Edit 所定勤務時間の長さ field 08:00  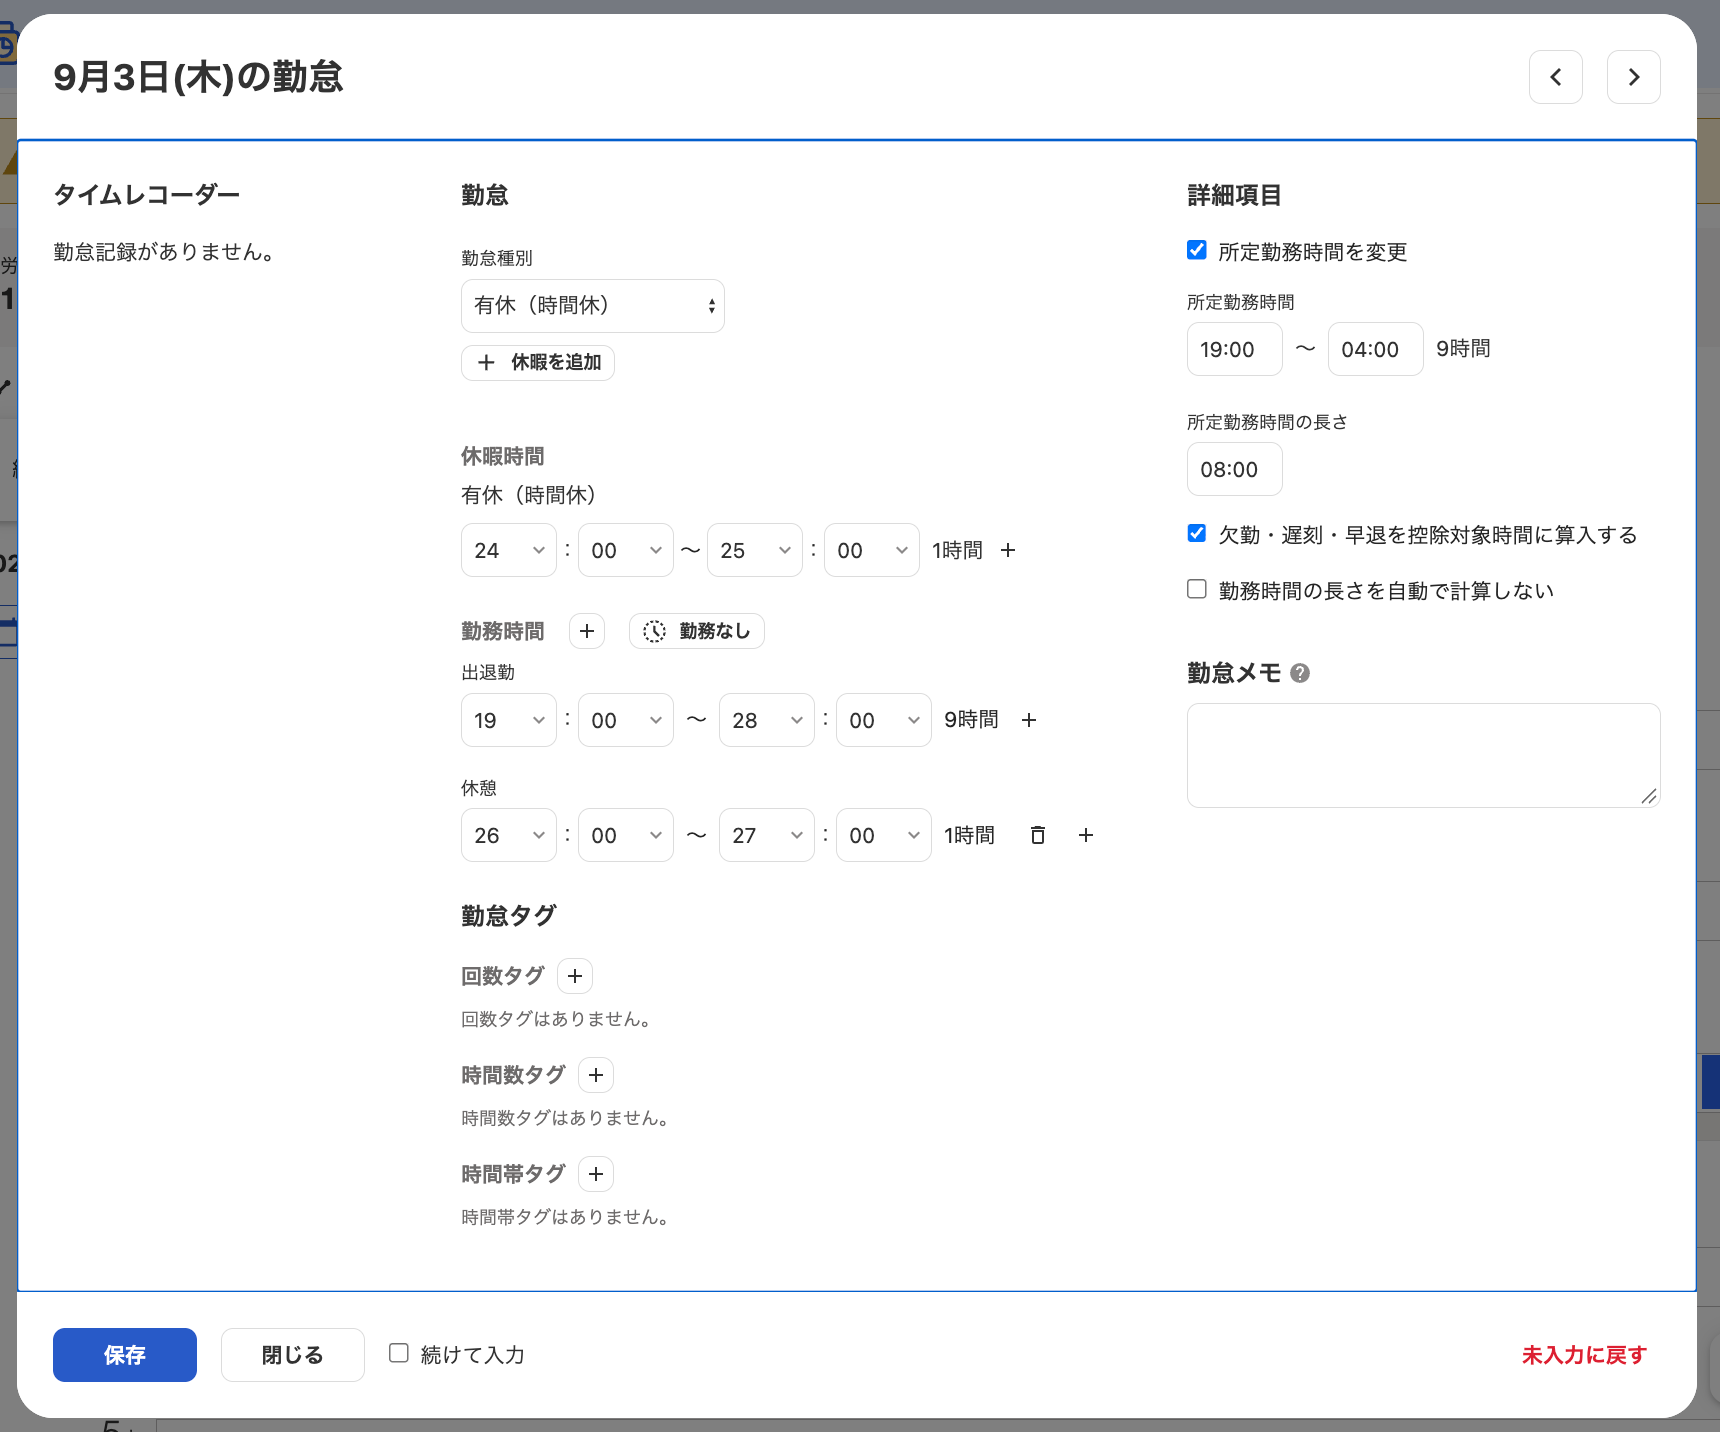click(1235, 469)
